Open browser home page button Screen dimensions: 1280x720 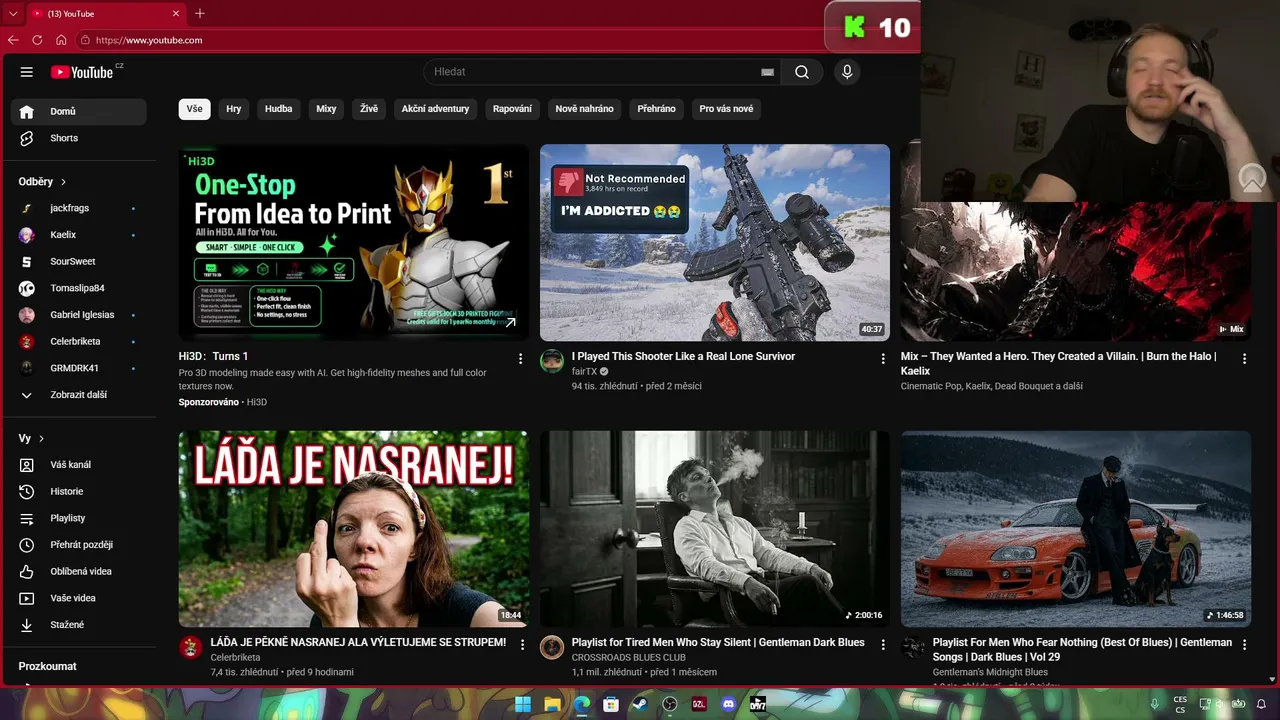tap(61, 40)
